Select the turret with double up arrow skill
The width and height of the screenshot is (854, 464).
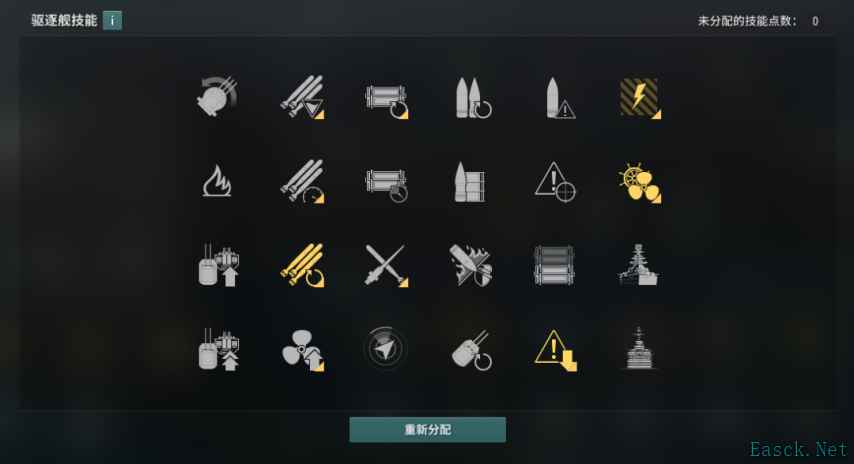218,350
